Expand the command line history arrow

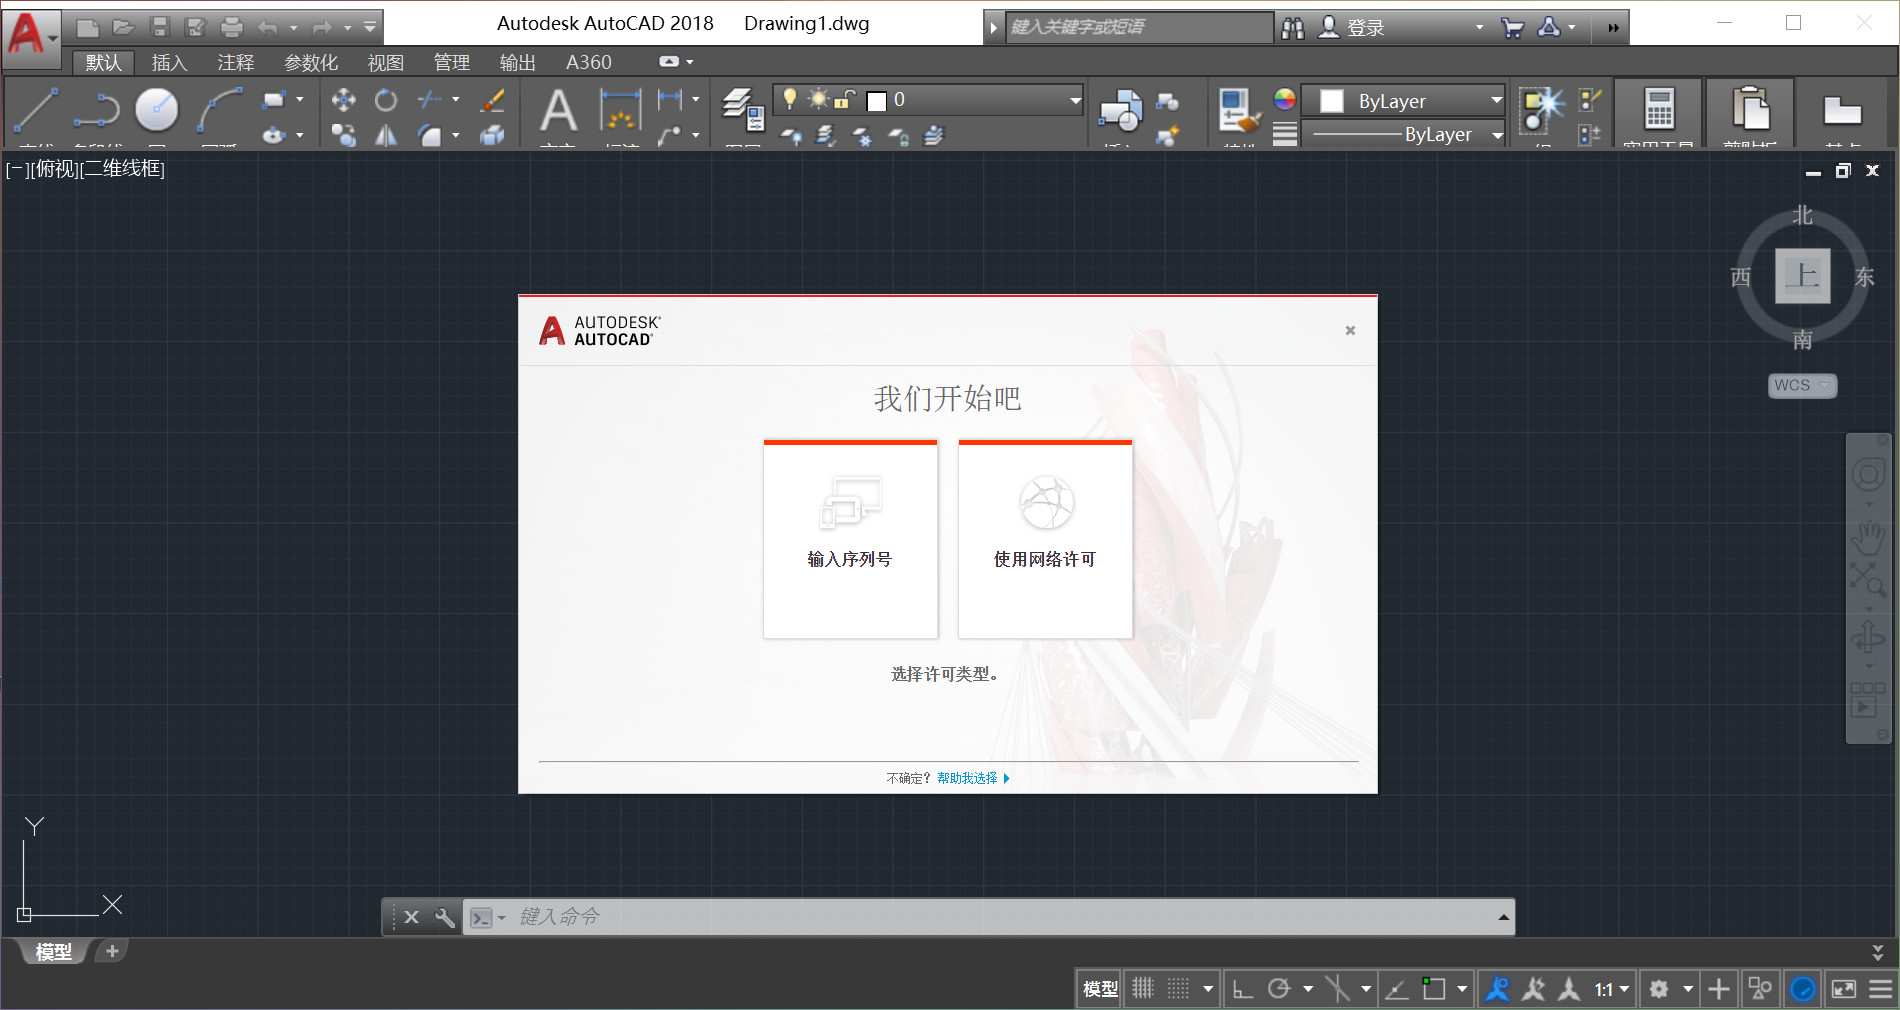(1503, 917)
